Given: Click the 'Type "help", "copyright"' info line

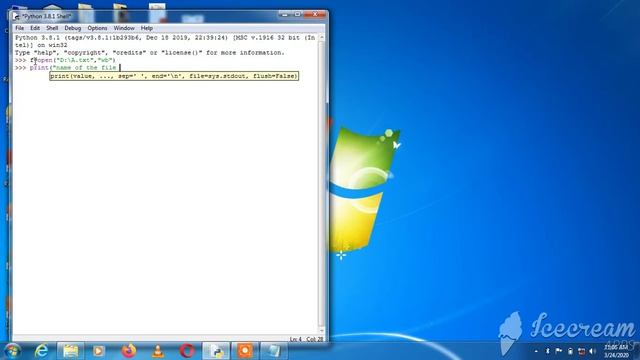Looking at the screenshot, I should [149, 53].
